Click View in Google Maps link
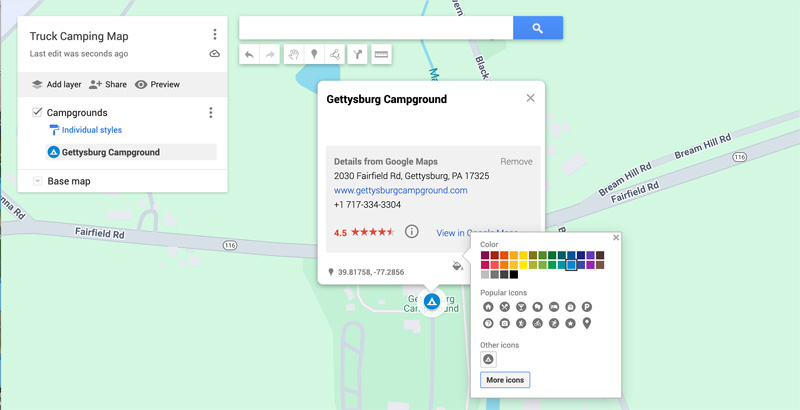Image resolution: width=800 pixels, height=410 pixels. (477, 233)
